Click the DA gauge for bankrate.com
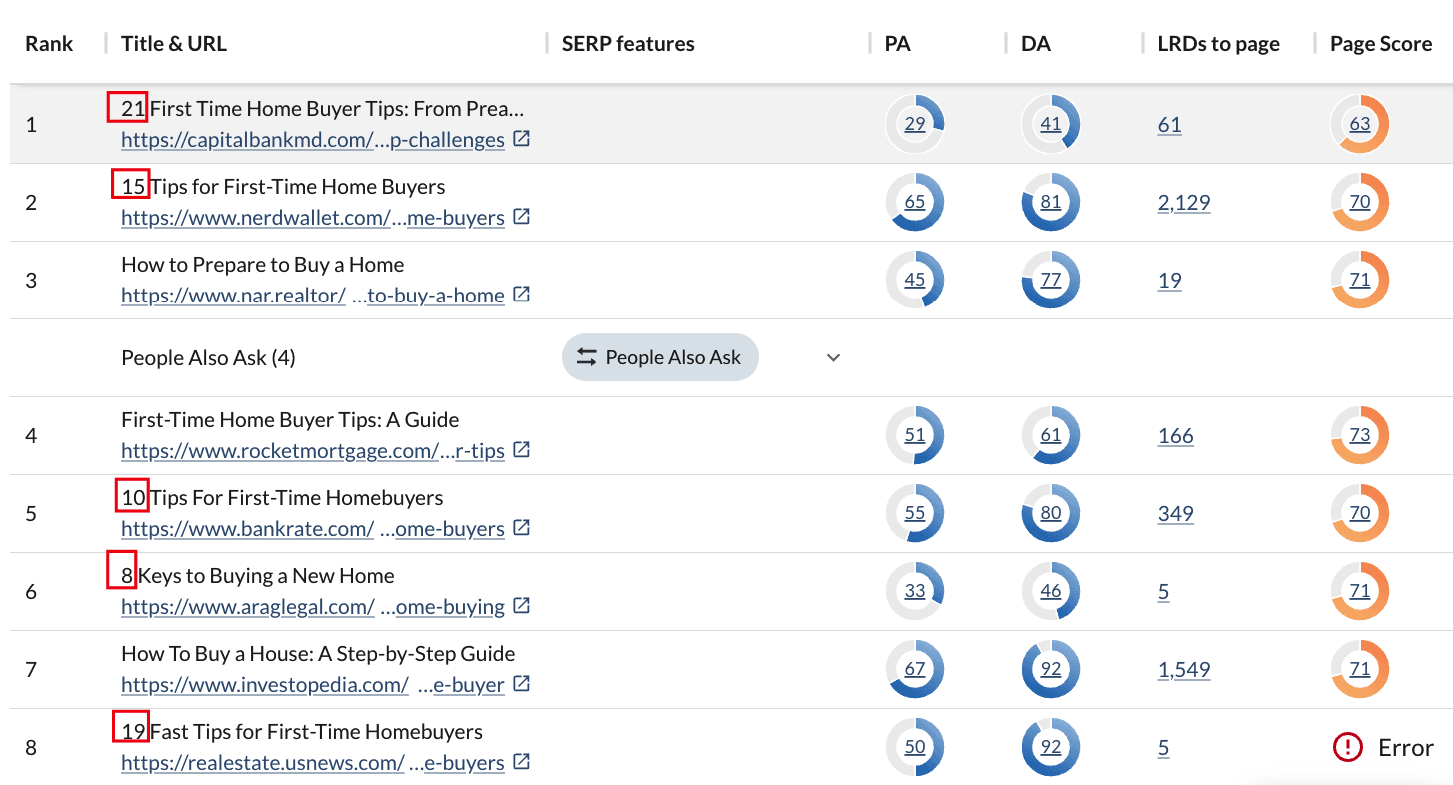The image size is (1453, 785). [1050, 513]
